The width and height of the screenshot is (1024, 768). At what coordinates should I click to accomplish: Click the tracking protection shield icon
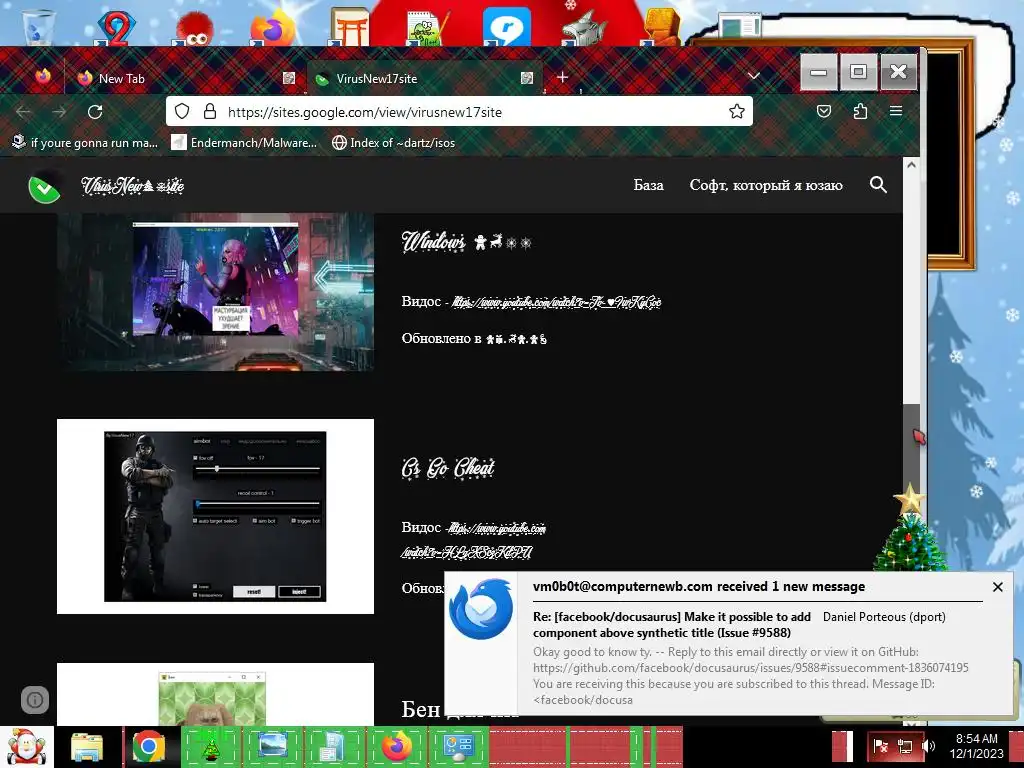tap(182, 112)
